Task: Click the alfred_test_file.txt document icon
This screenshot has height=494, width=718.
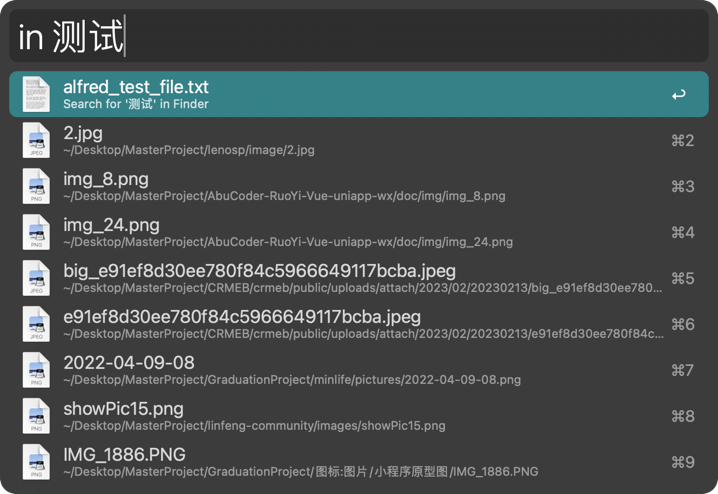Action: (36, 94)
